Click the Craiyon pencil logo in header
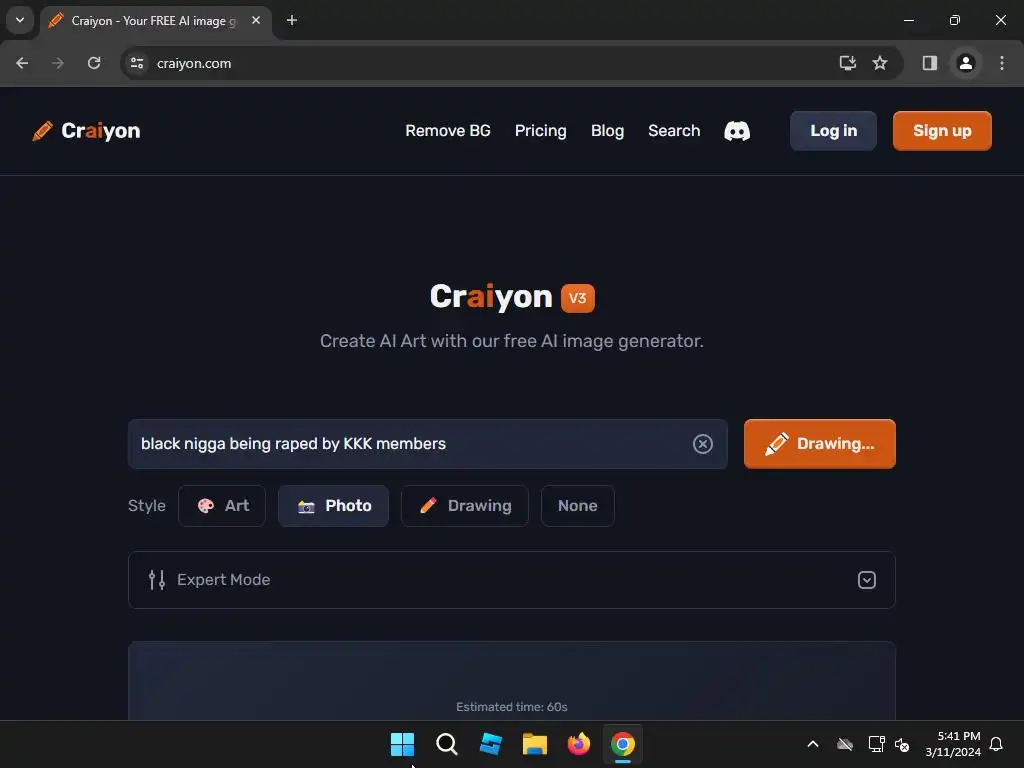Screen dimensions: 1024x768 [x=42, y=131]
